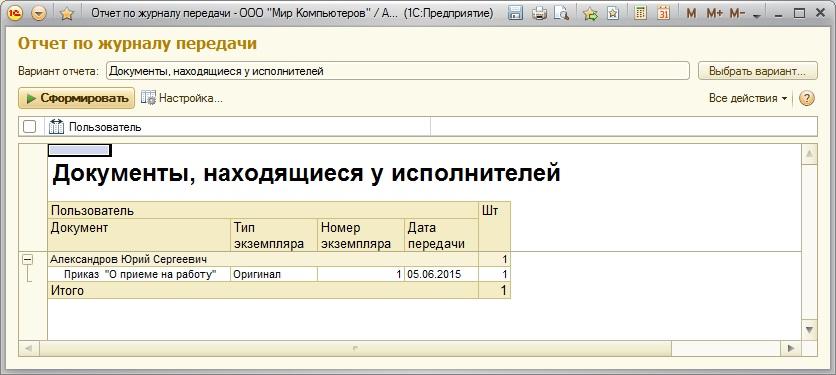This screenshot has height=375, width=836.
Task: Enable the 'Пользователь' filter checkbox
Action: click(29, 127)
